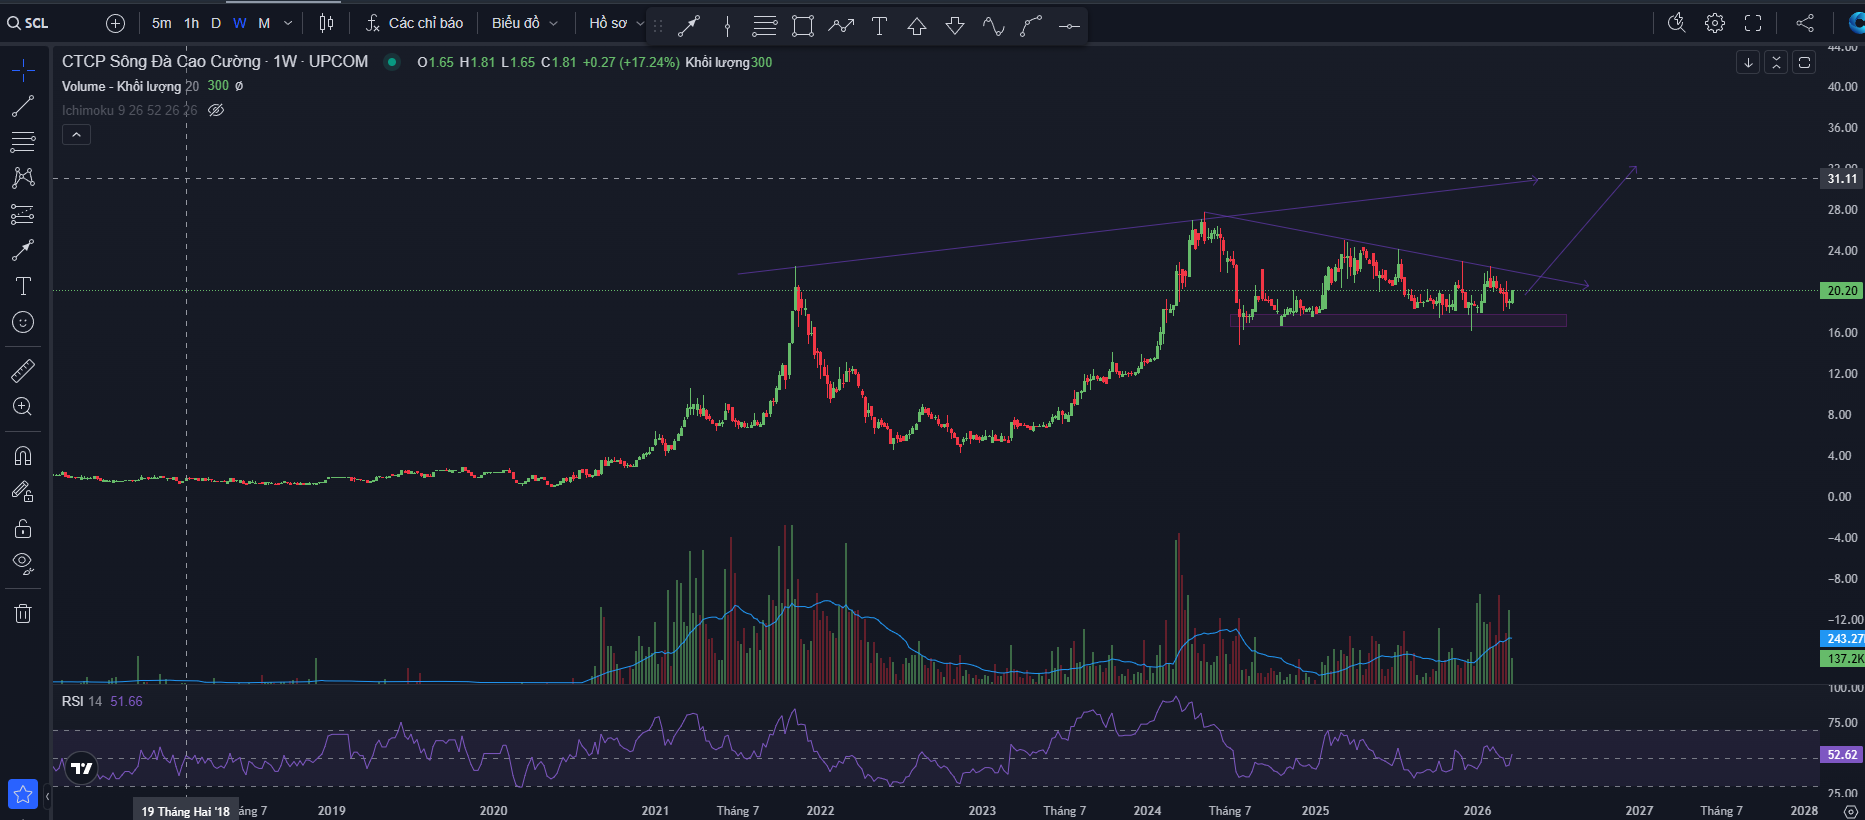The width and height of the screenshot is (1865, 820).
Task: Pick the rectangle tool in the floating toolbar
Action: [x=803, y=27]
